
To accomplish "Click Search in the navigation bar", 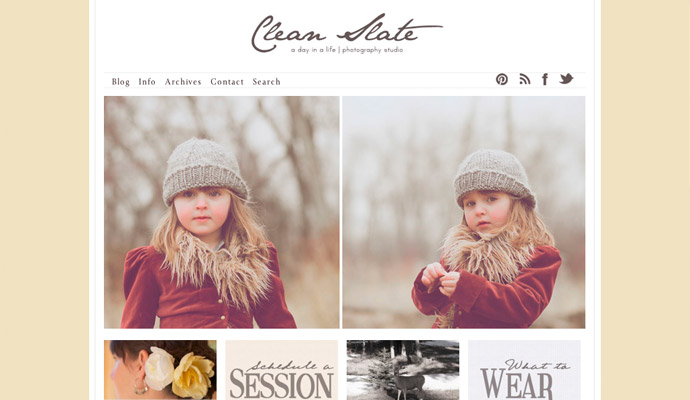I will pos(266,81).
